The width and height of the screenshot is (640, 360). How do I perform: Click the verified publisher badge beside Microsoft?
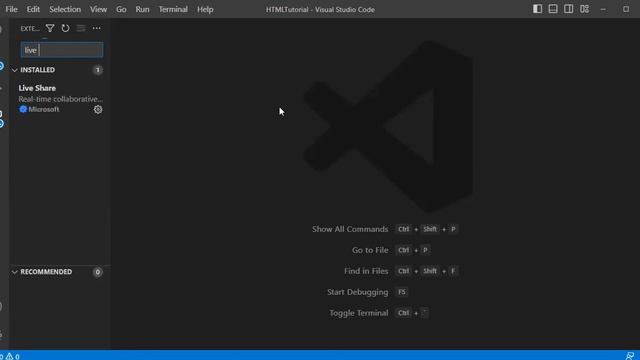[23, 109]
